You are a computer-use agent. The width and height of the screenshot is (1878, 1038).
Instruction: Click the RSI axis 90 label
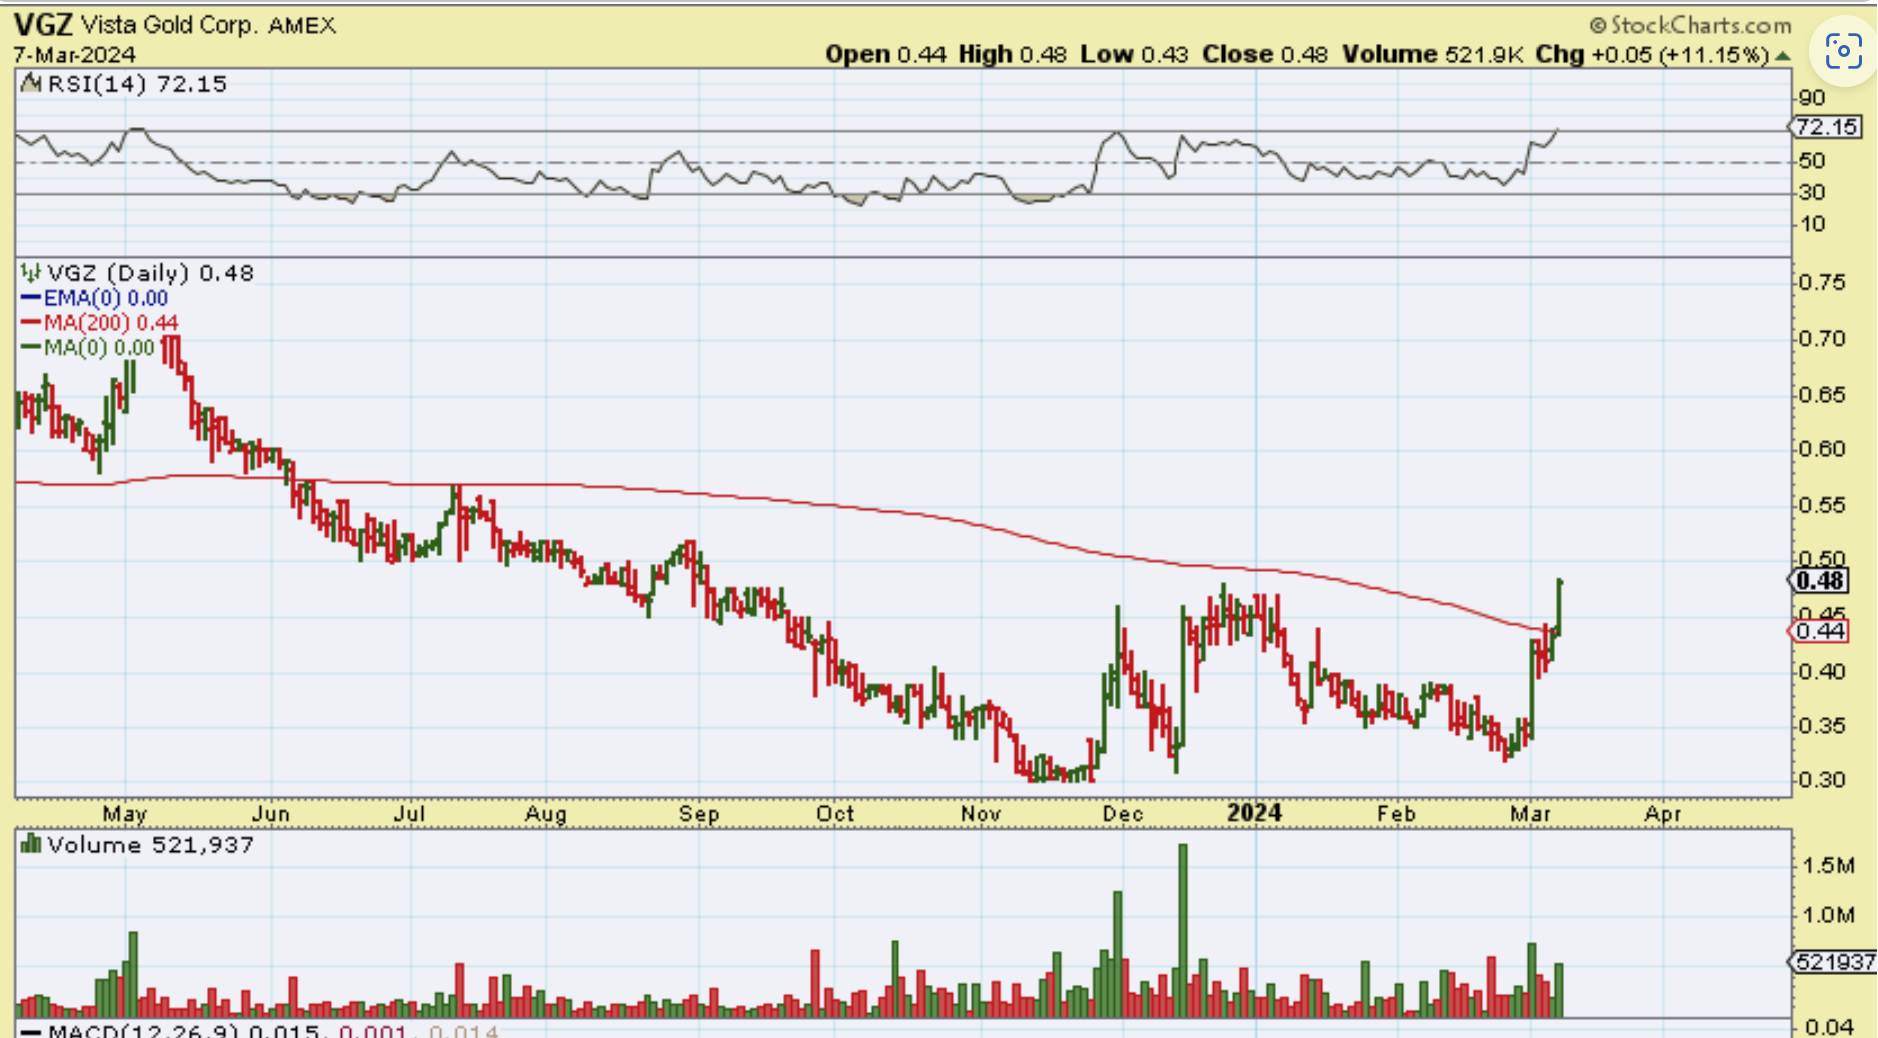(1812, 98)
